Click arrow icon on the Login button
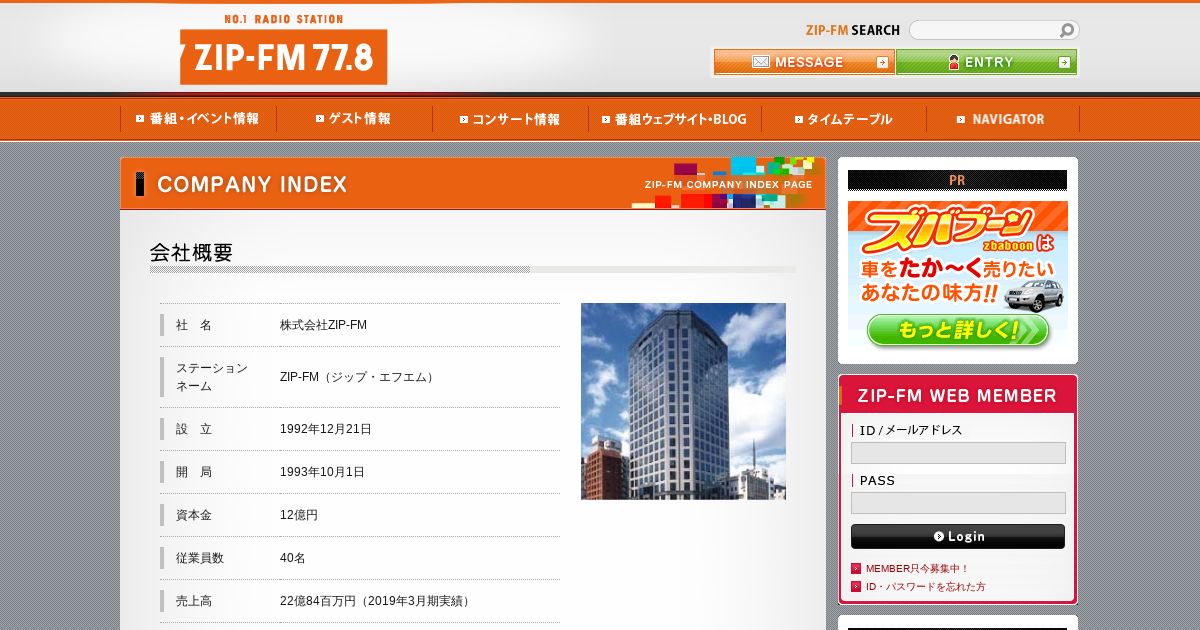1200x630 pixels. click(x=938, y=536)
